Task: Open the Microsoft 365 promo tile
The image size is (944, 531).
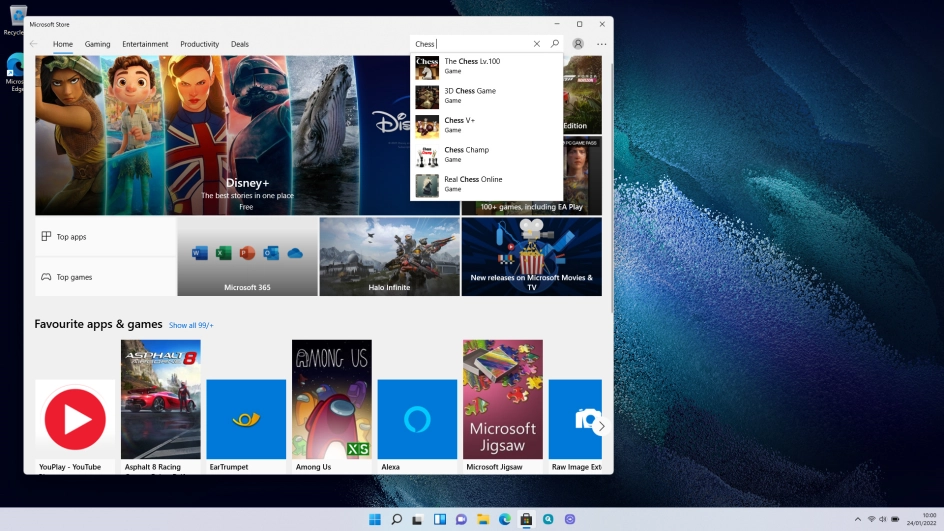Action: [x=247, y=257]
